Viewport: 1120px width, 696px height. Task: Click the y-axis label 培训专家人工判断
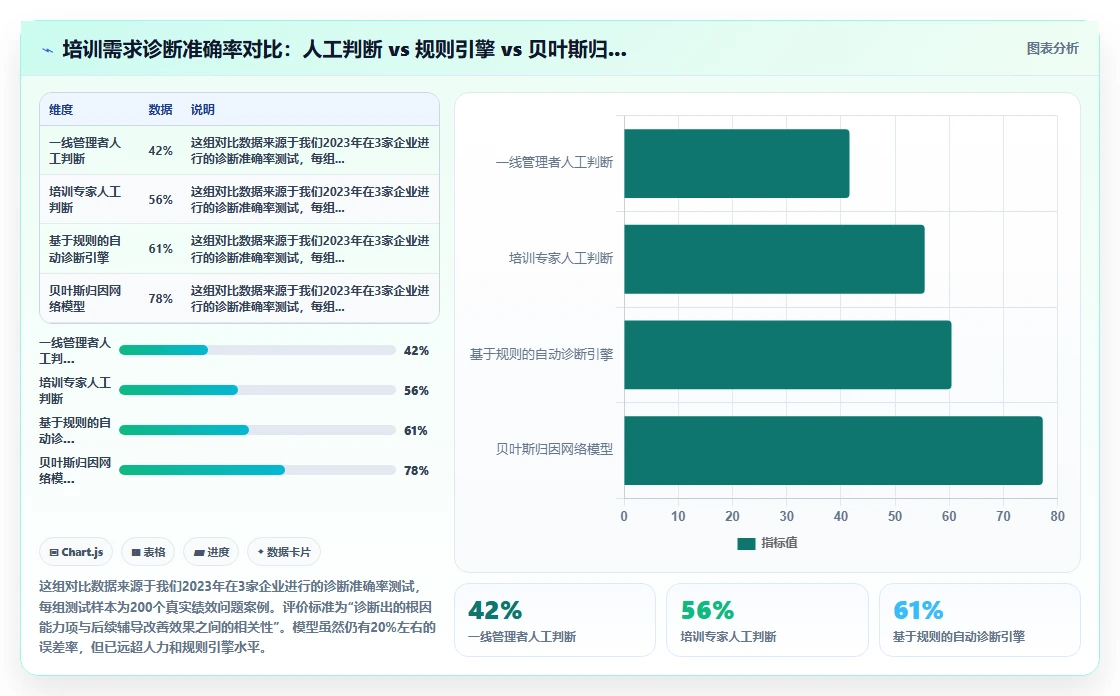[x=561, y=258]
